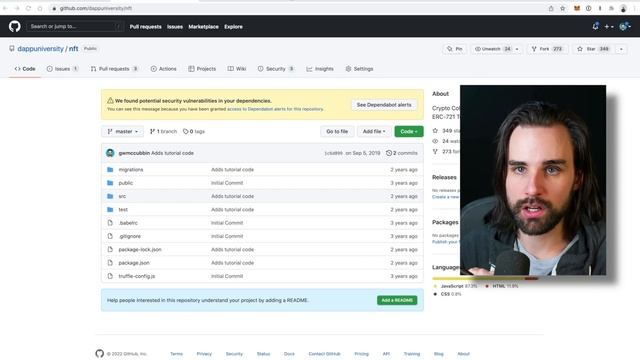Open the Add file dropdown
640x360 pixels.
374,131
